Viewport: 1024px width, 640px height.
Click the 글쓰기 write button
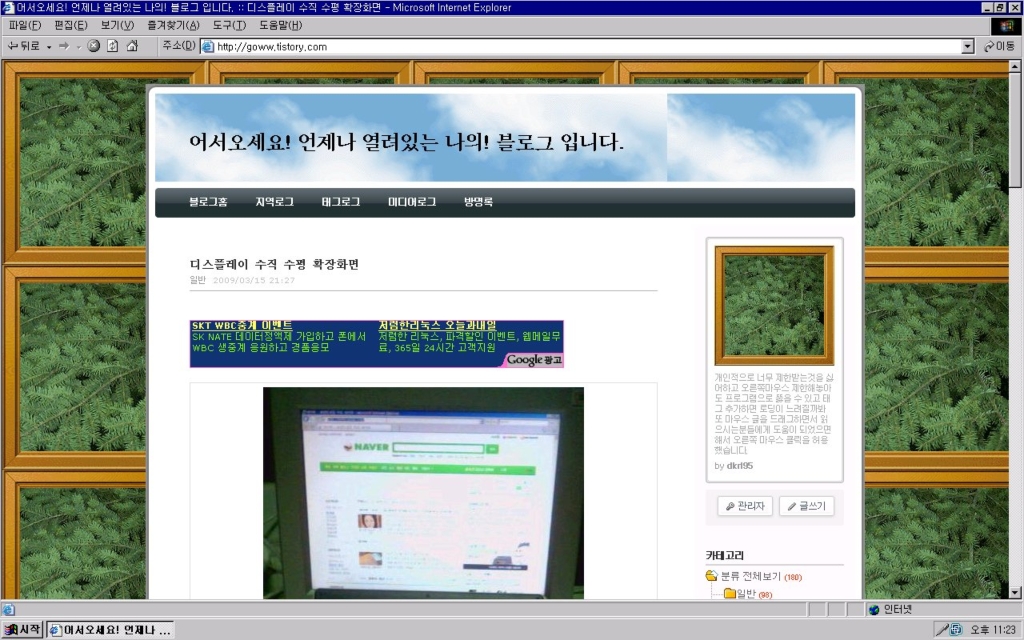point(807,506)
